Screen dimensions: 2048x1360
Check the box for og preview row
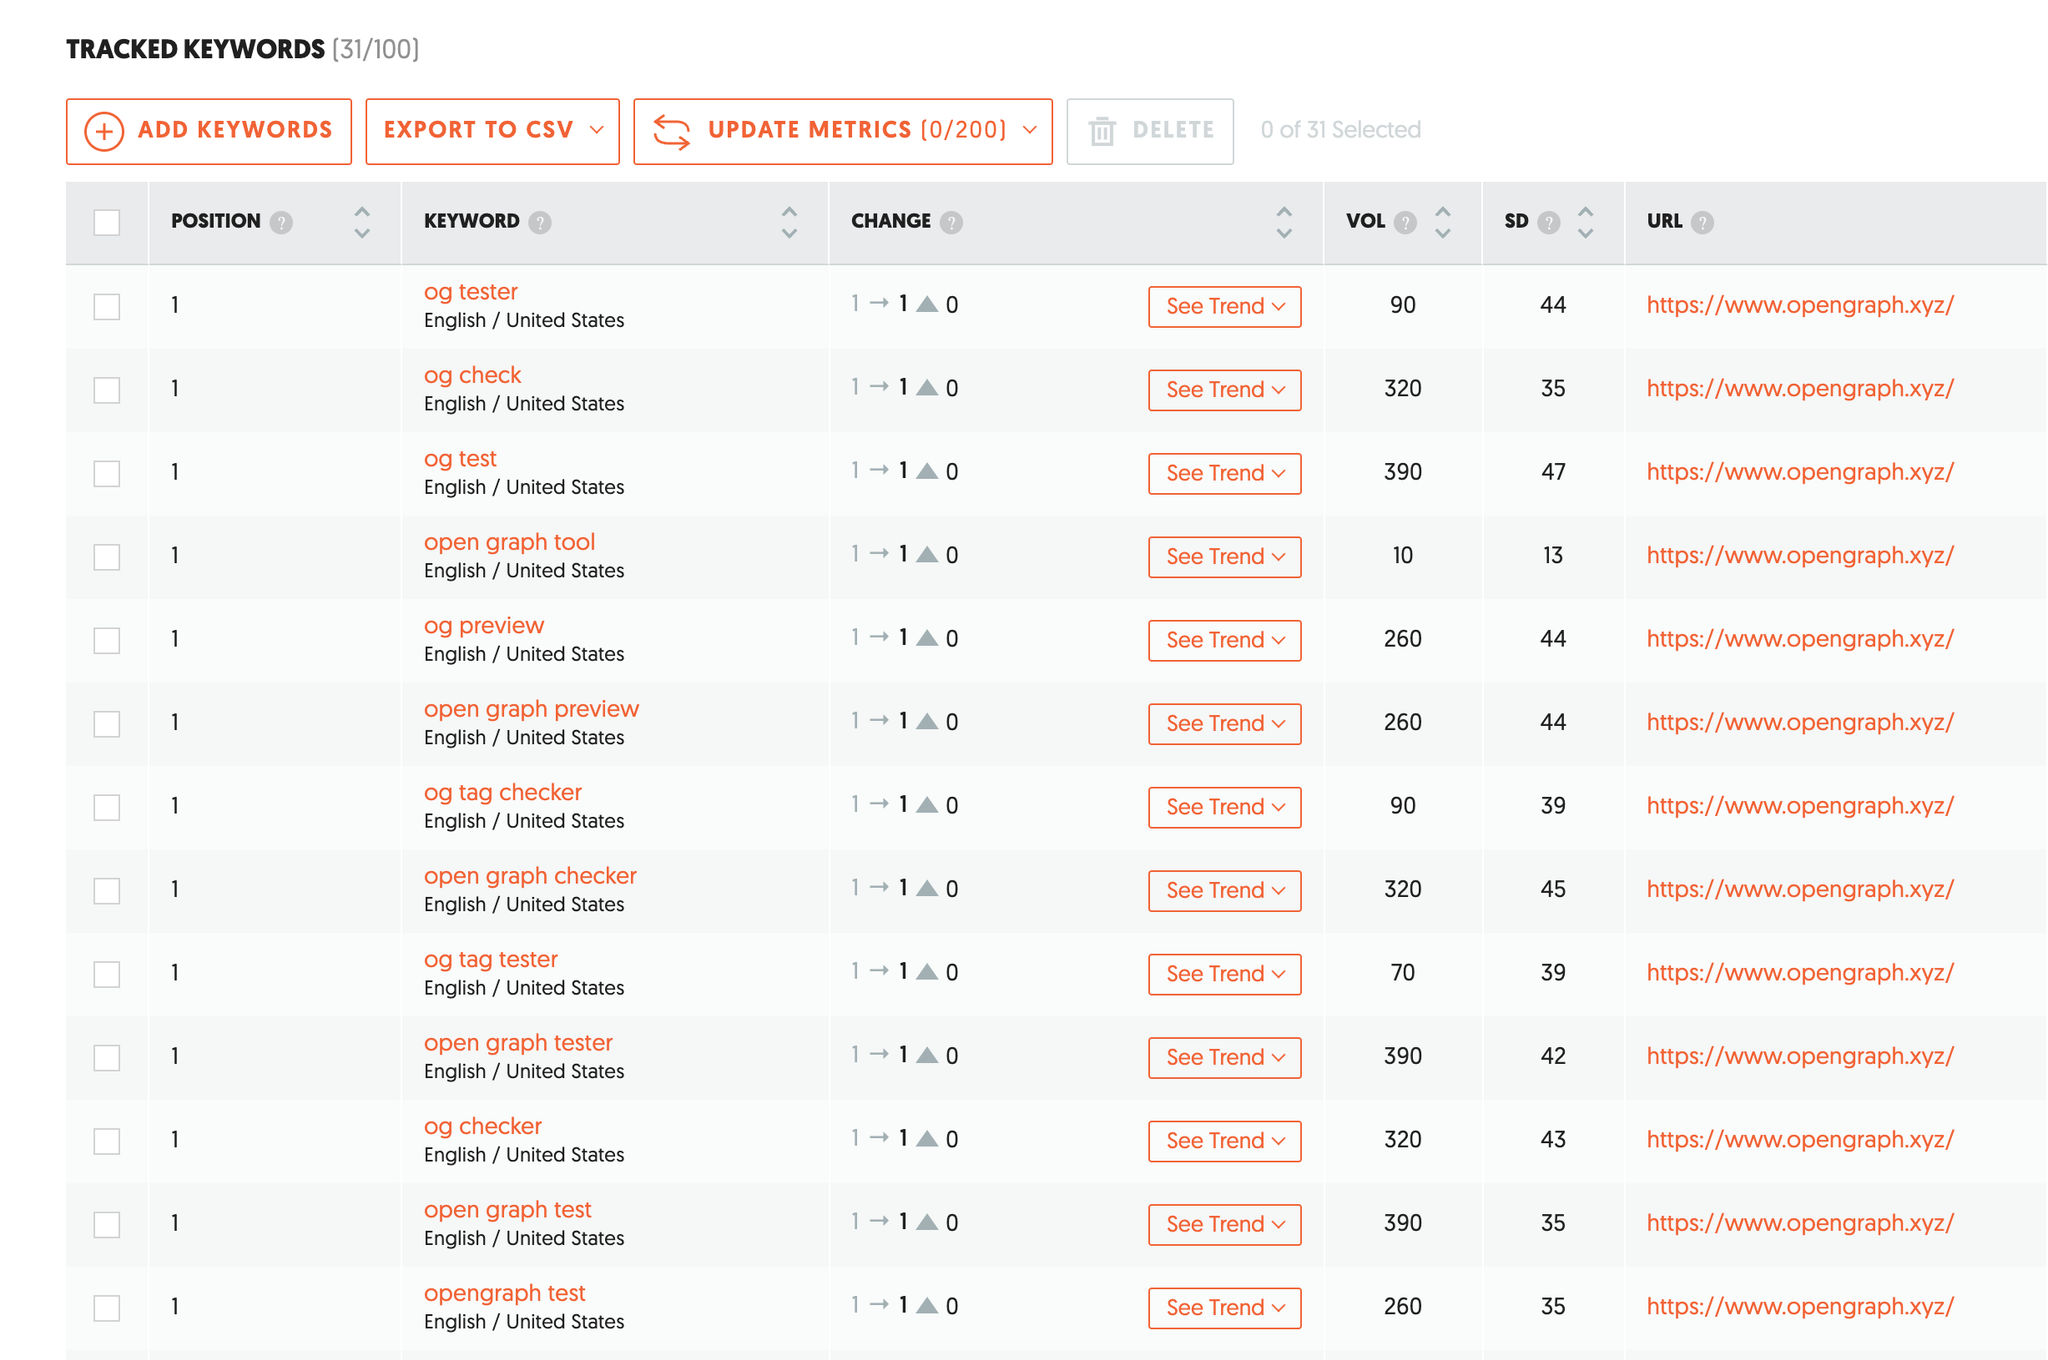107,640
